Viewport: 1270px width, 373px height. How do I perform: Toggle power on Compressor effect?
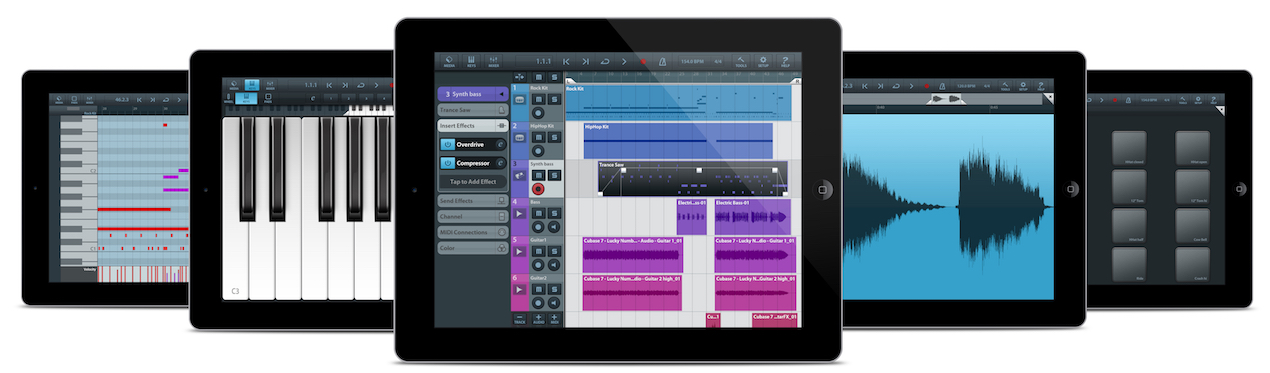pyautogui.click(x=447, y=163)
